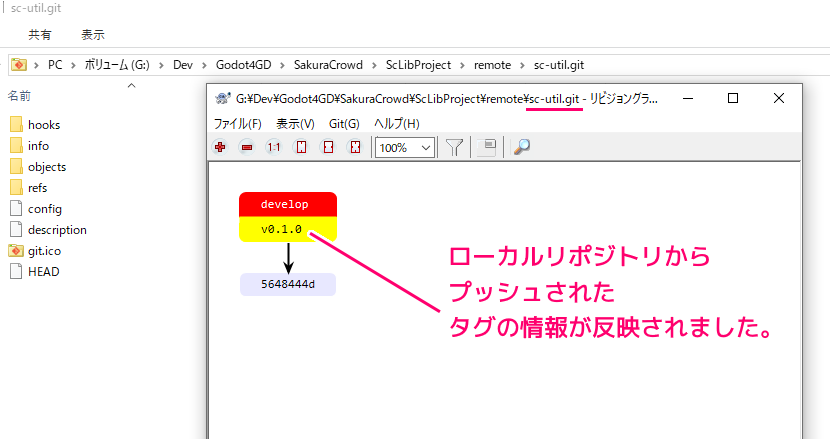Select the red develop branch node
Image resolution: width=830 pixels, height=439 pixels.
pyautogui.click(x=287, y=204)
